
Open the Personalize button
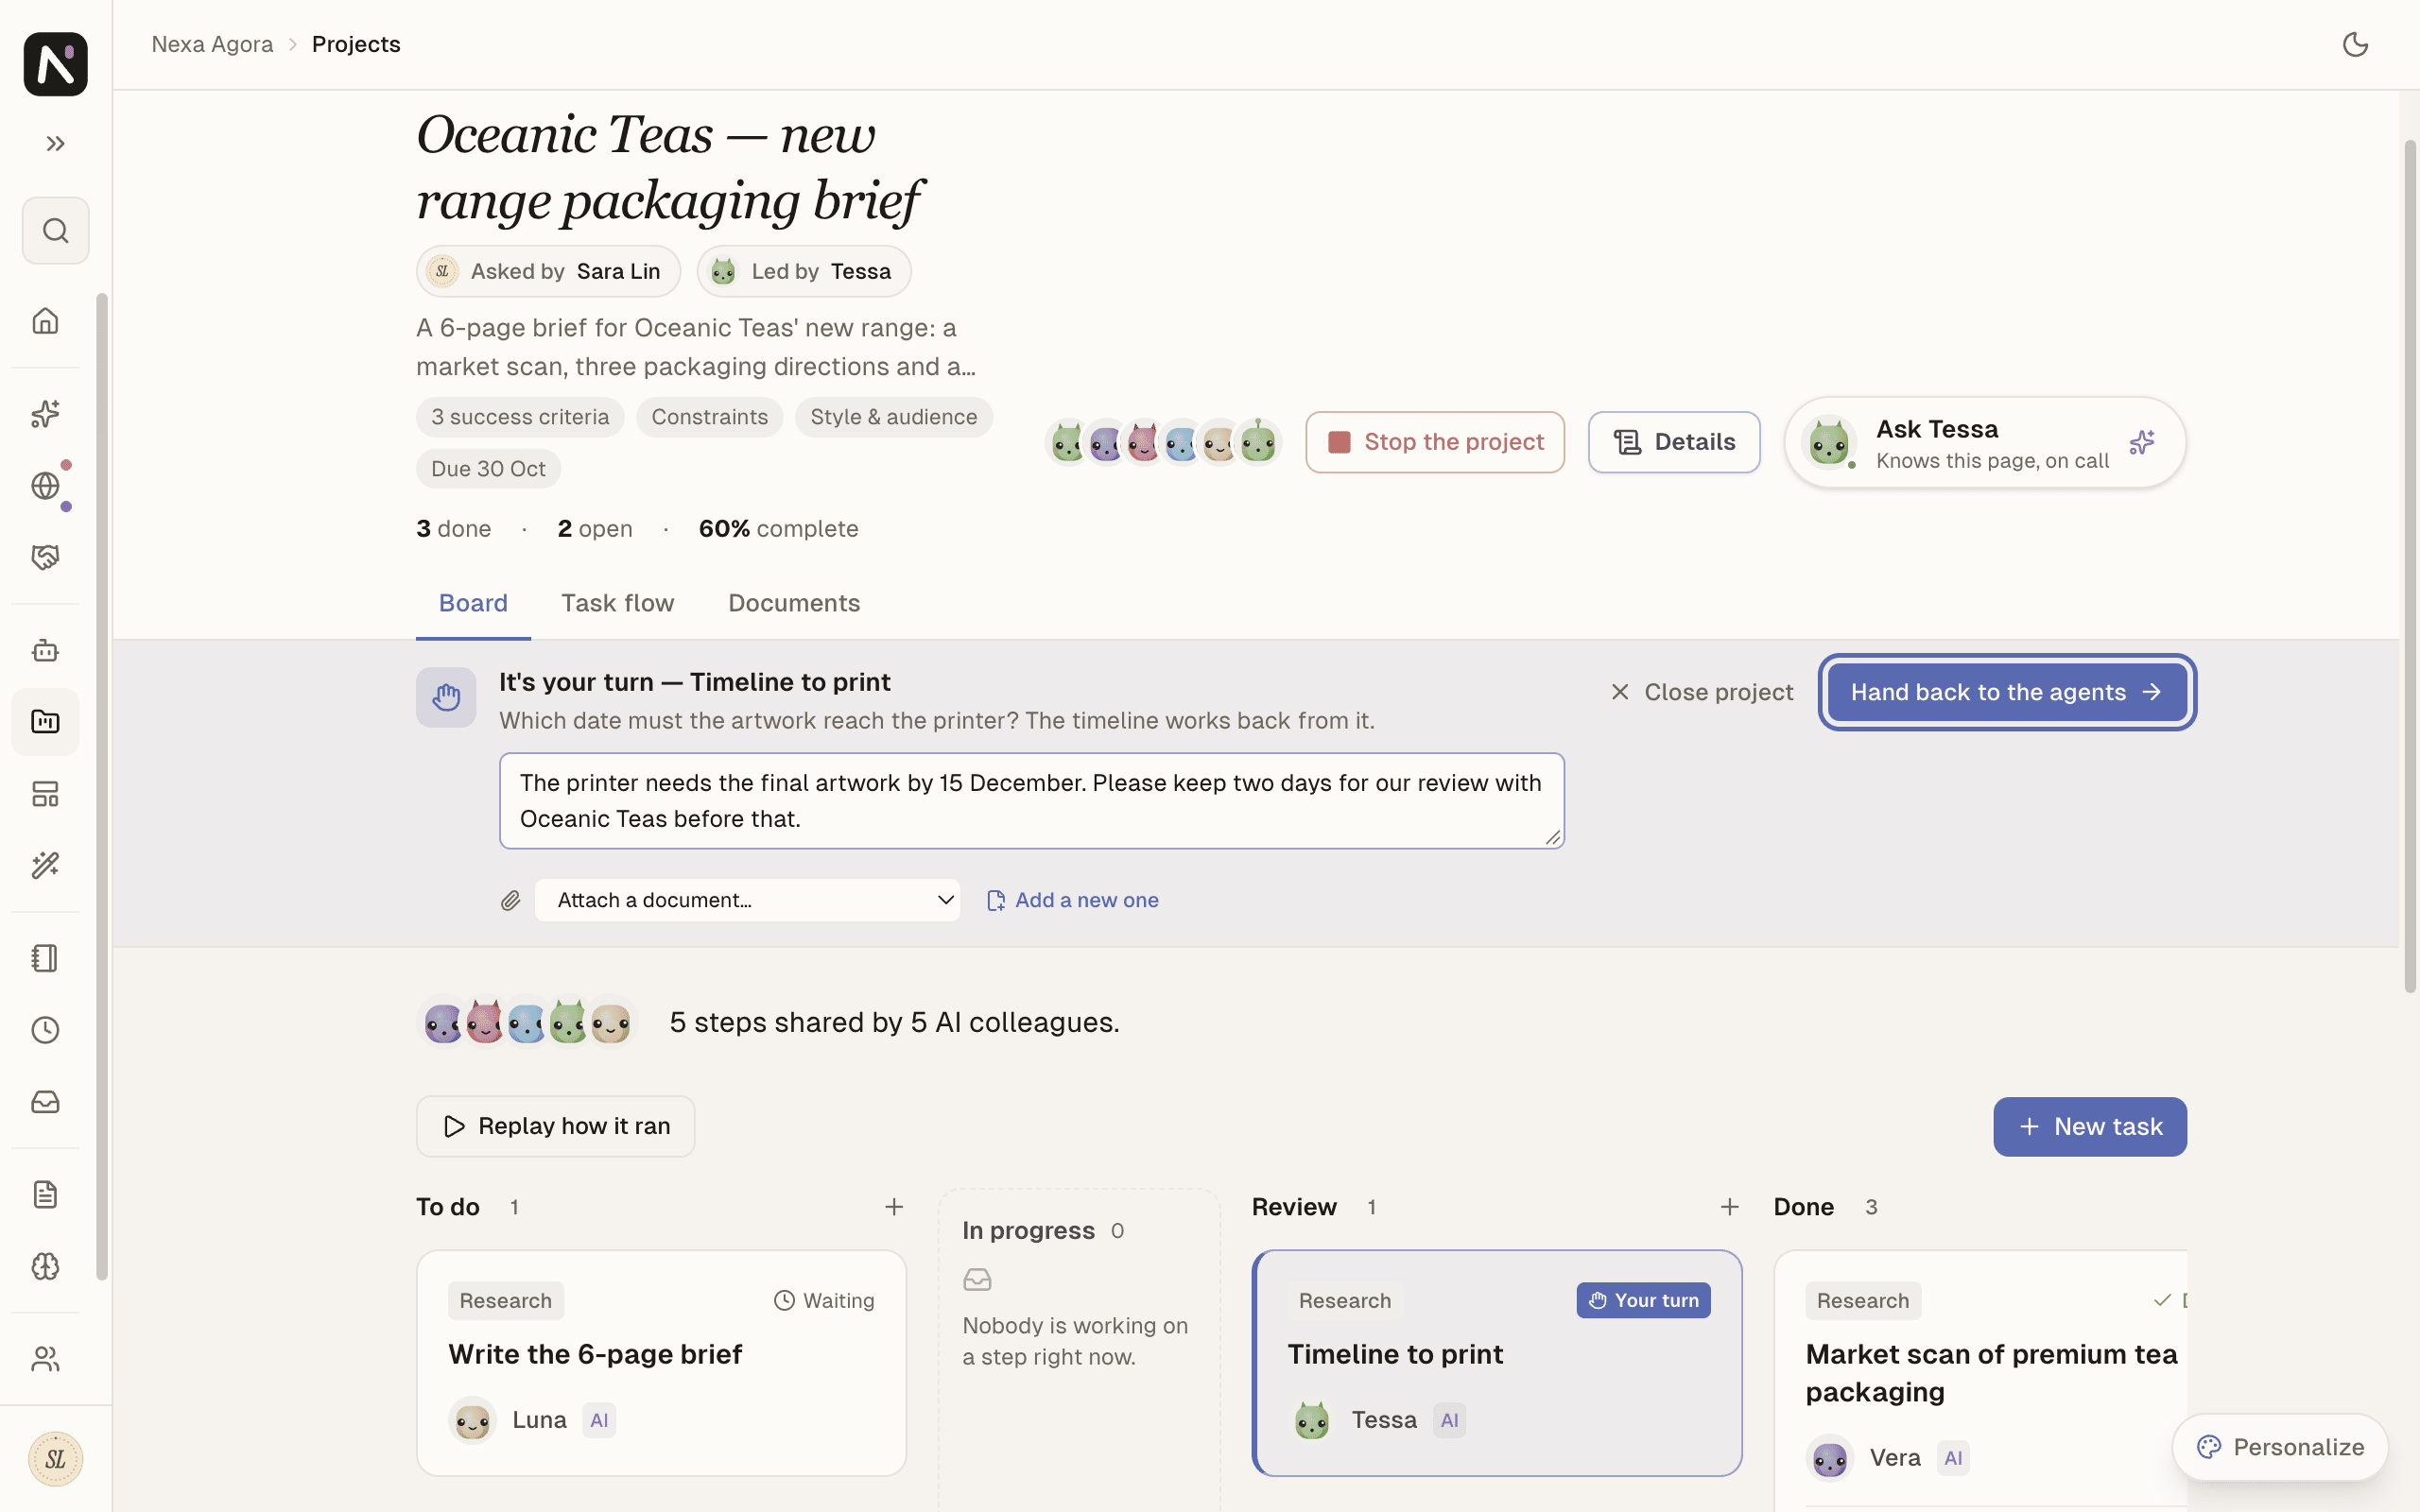point(2280,1447)
